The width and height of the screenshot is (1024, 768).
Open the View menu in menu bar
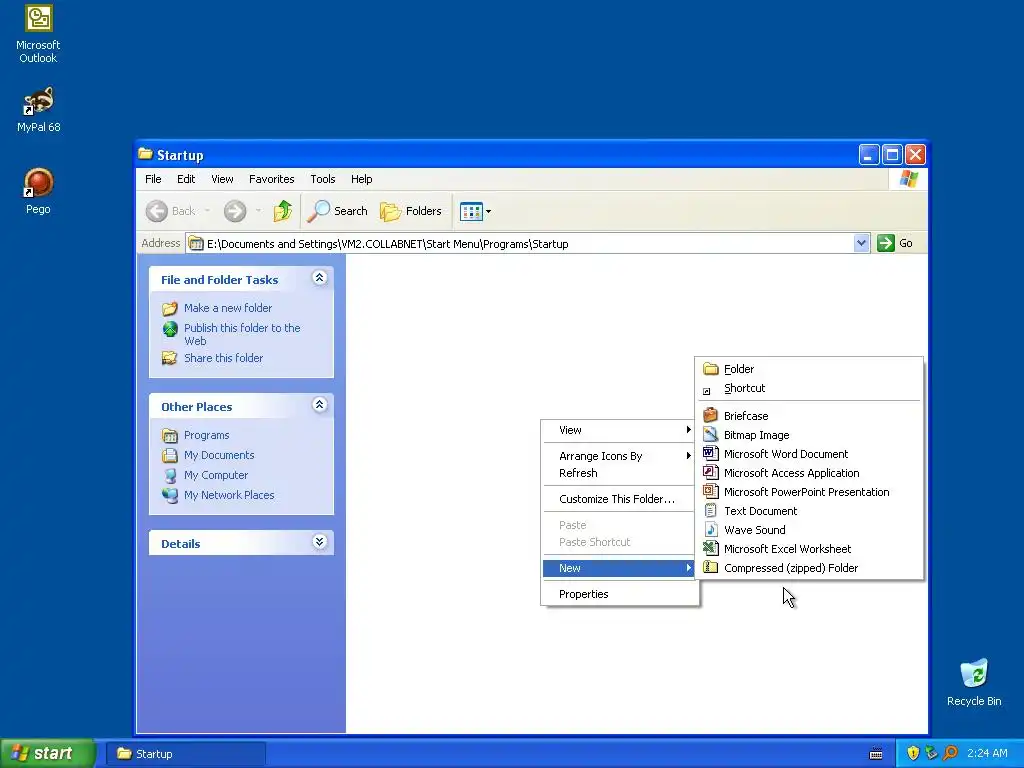pyautogui.click(x=222, y=179)
